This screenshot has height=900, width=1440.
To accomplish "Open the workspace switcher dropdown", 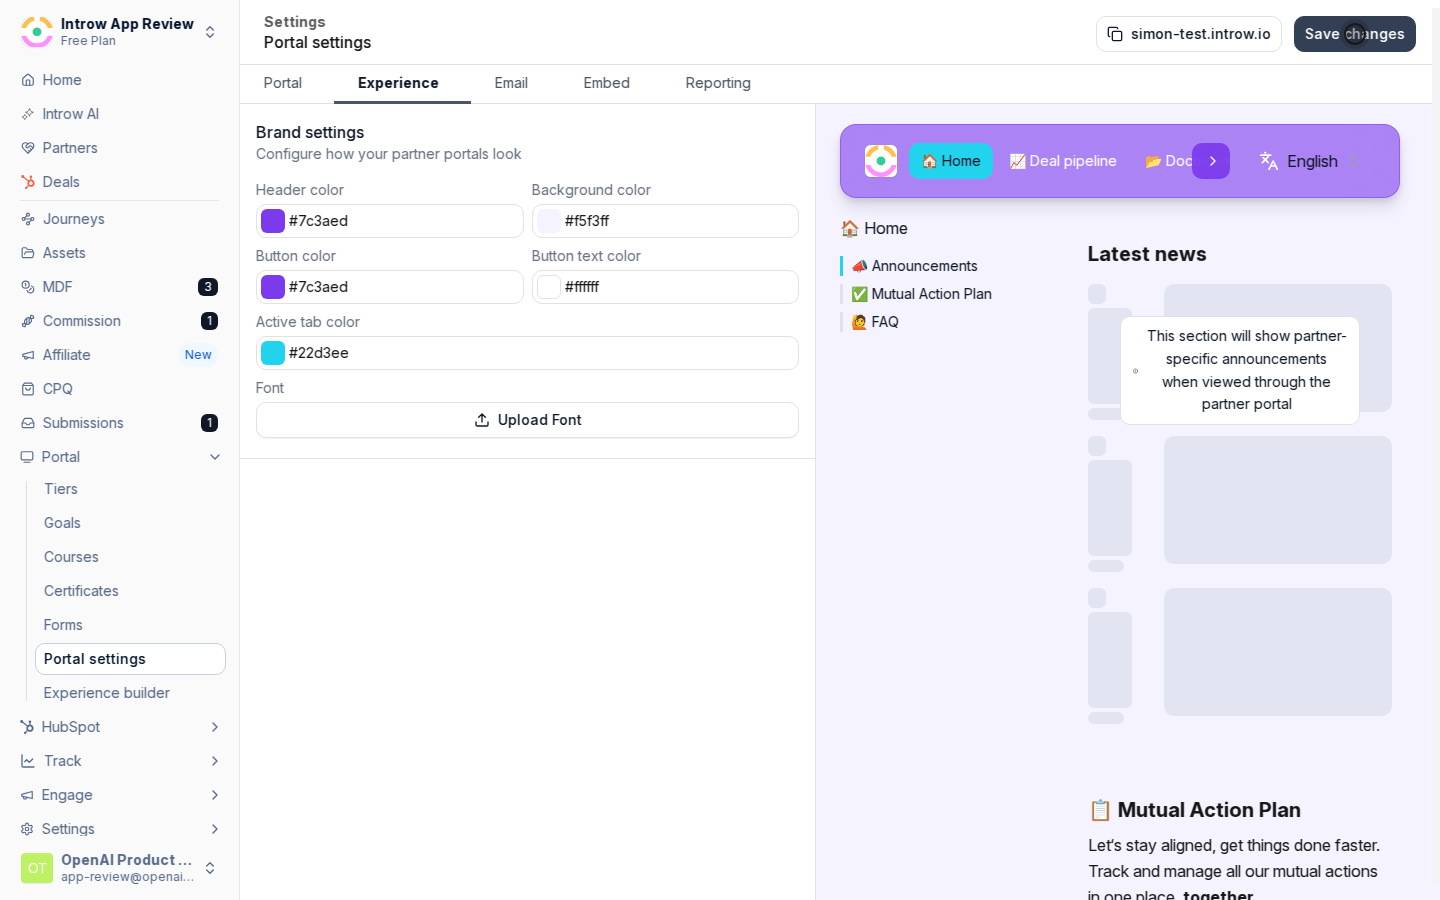I will point(210,32).
